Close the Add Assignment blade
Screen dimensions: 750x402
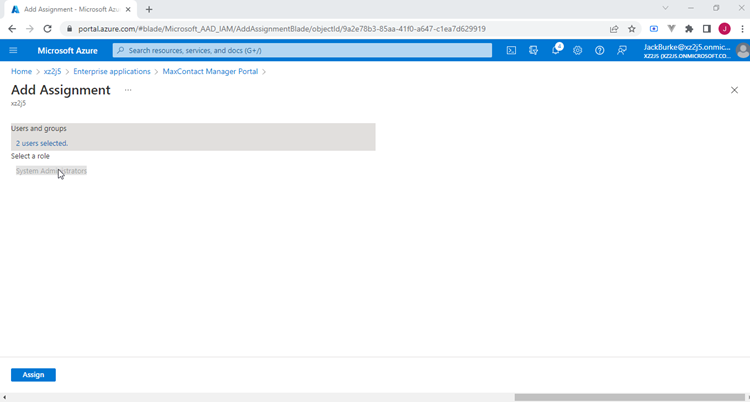pos(734,90)
